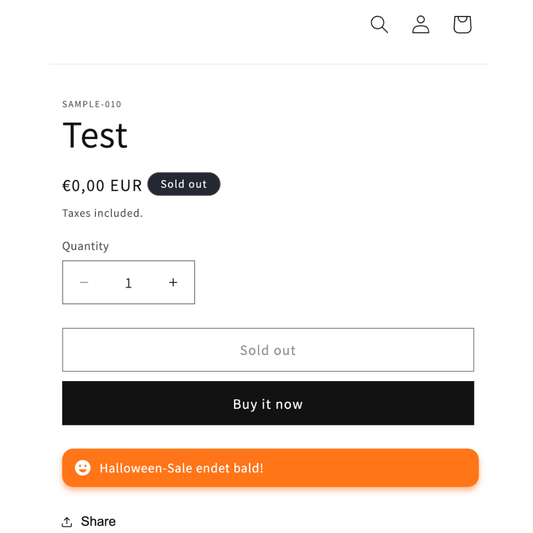Viewport: 533px width, 533px height.
Task: Click the outlined Sold out button
Action: point(268,350)
